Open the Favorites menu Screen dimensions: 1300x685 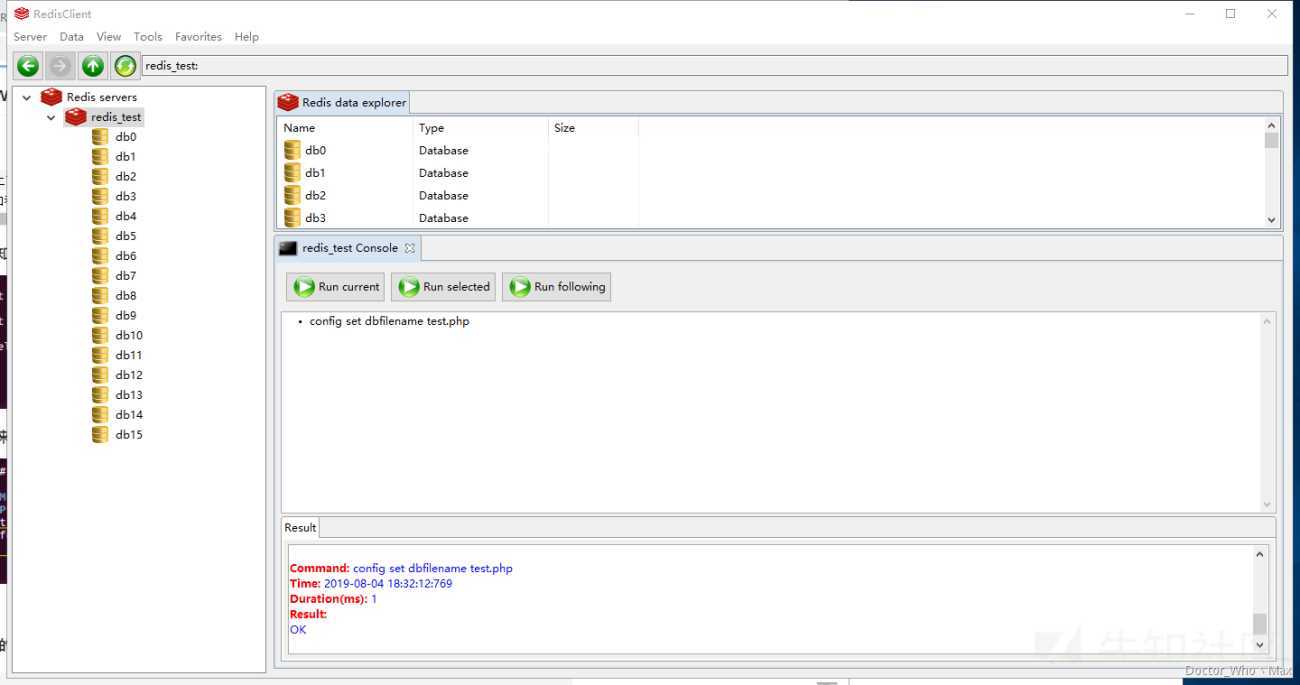(198, 37)
